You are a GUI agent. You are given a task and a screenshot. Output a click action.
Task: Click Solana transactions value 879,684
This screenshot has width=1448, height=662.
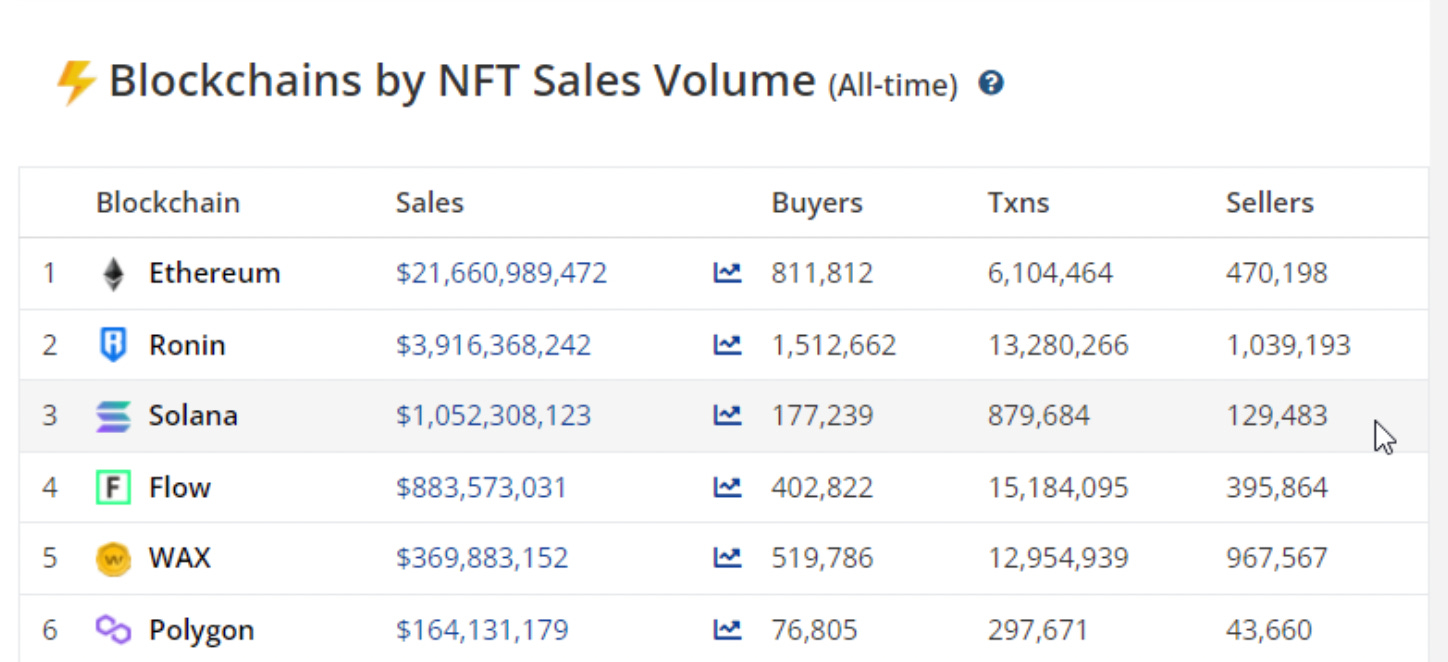[1038, 415]
